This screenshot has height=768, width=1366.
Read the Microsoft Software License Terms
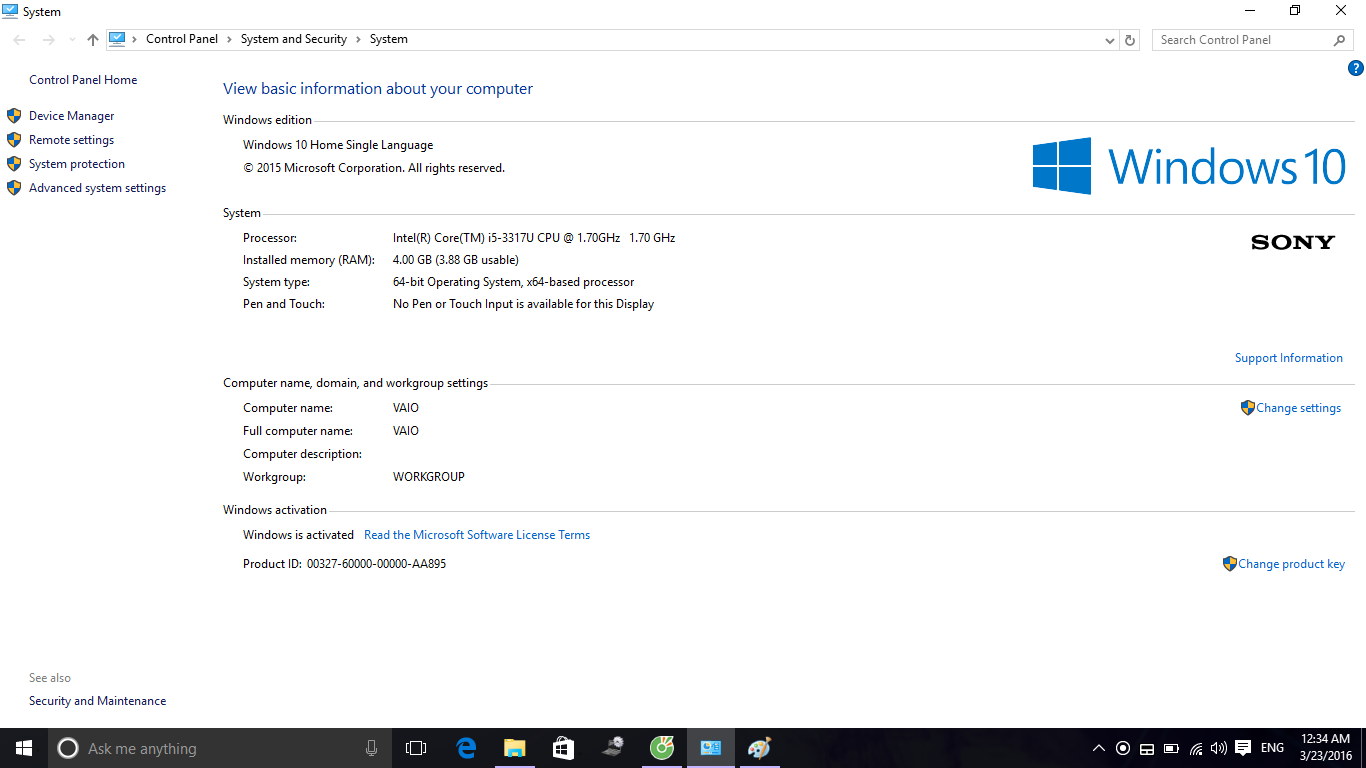(477, 535)
